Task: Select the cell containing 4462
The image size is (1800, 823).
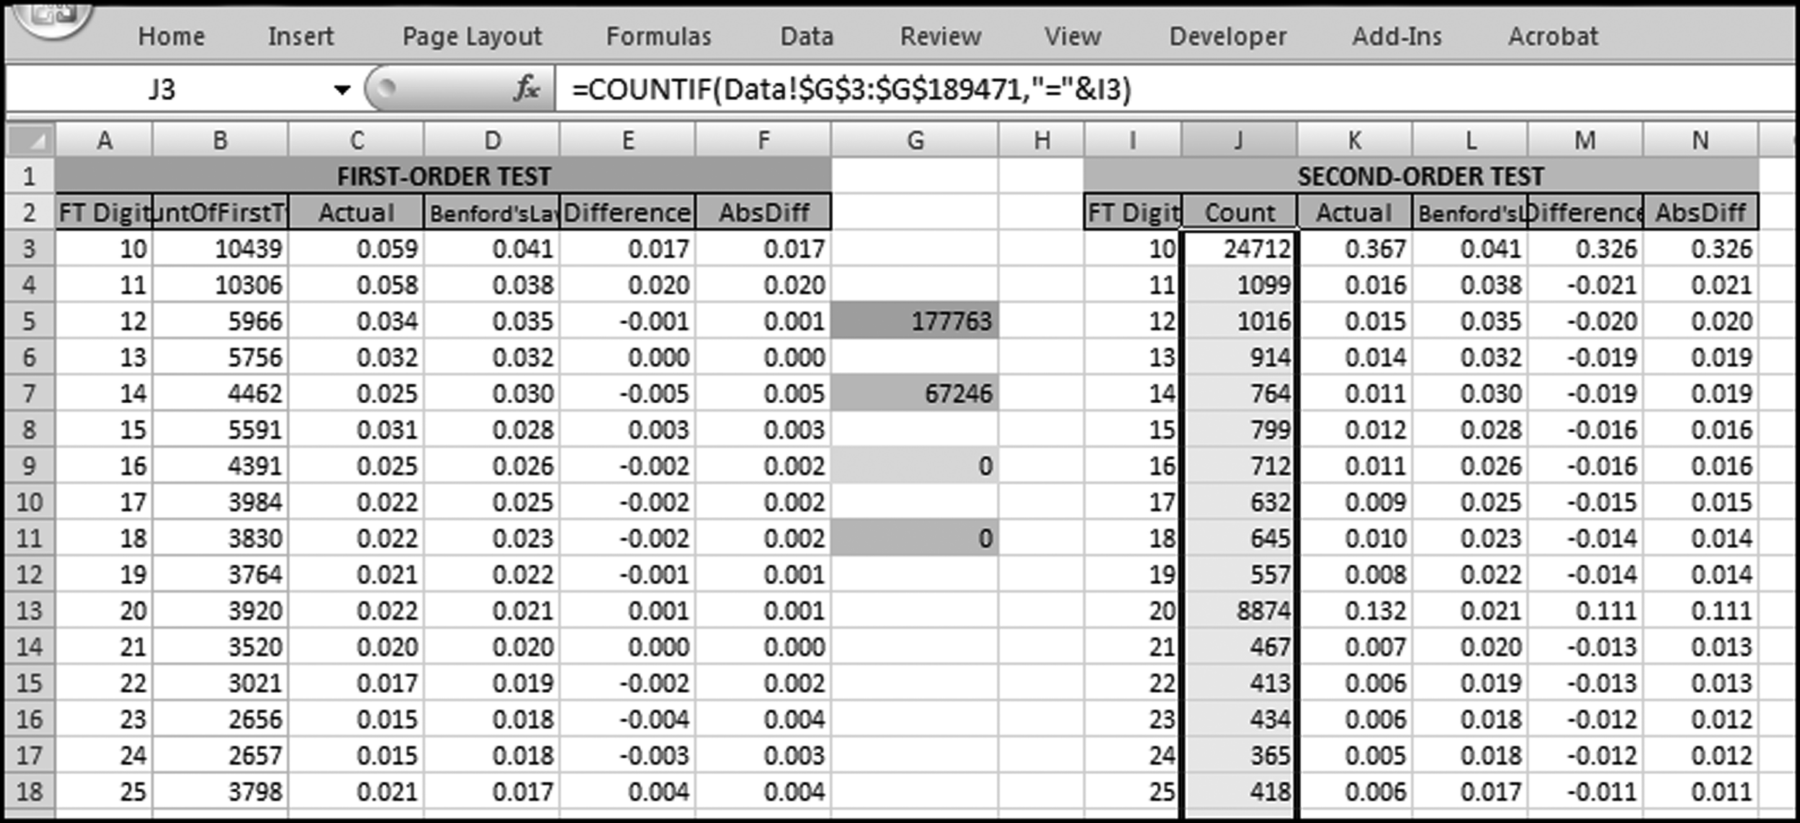Action: click(220, 393)
